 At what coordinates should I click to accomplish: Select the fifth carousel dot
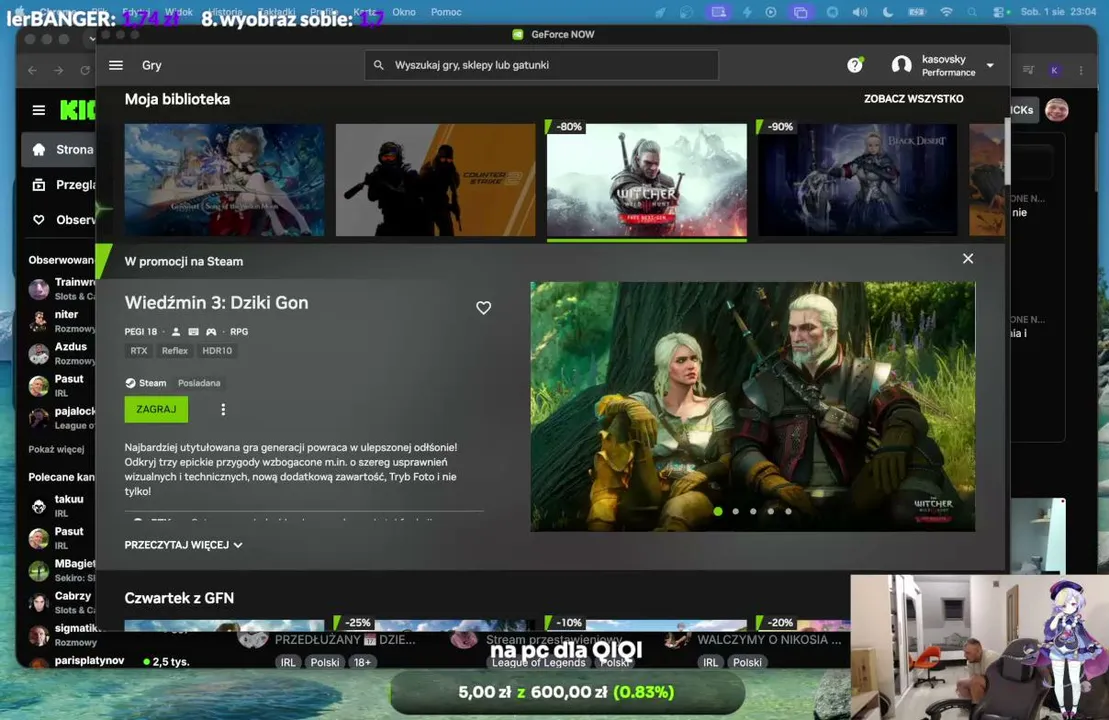click(x=789, y=511)
